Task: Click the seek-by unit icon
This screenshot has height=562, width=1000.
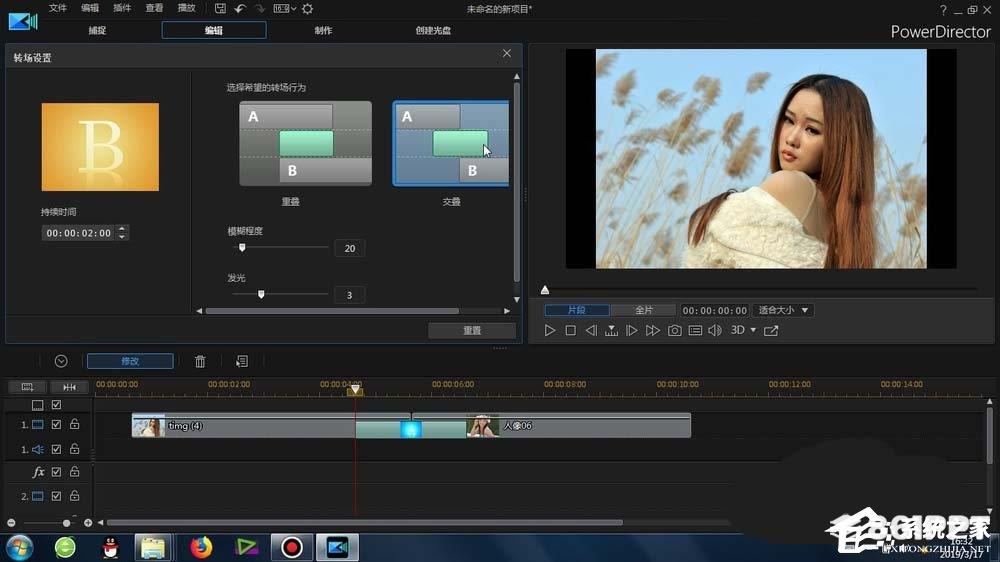Action: point(612,330)
